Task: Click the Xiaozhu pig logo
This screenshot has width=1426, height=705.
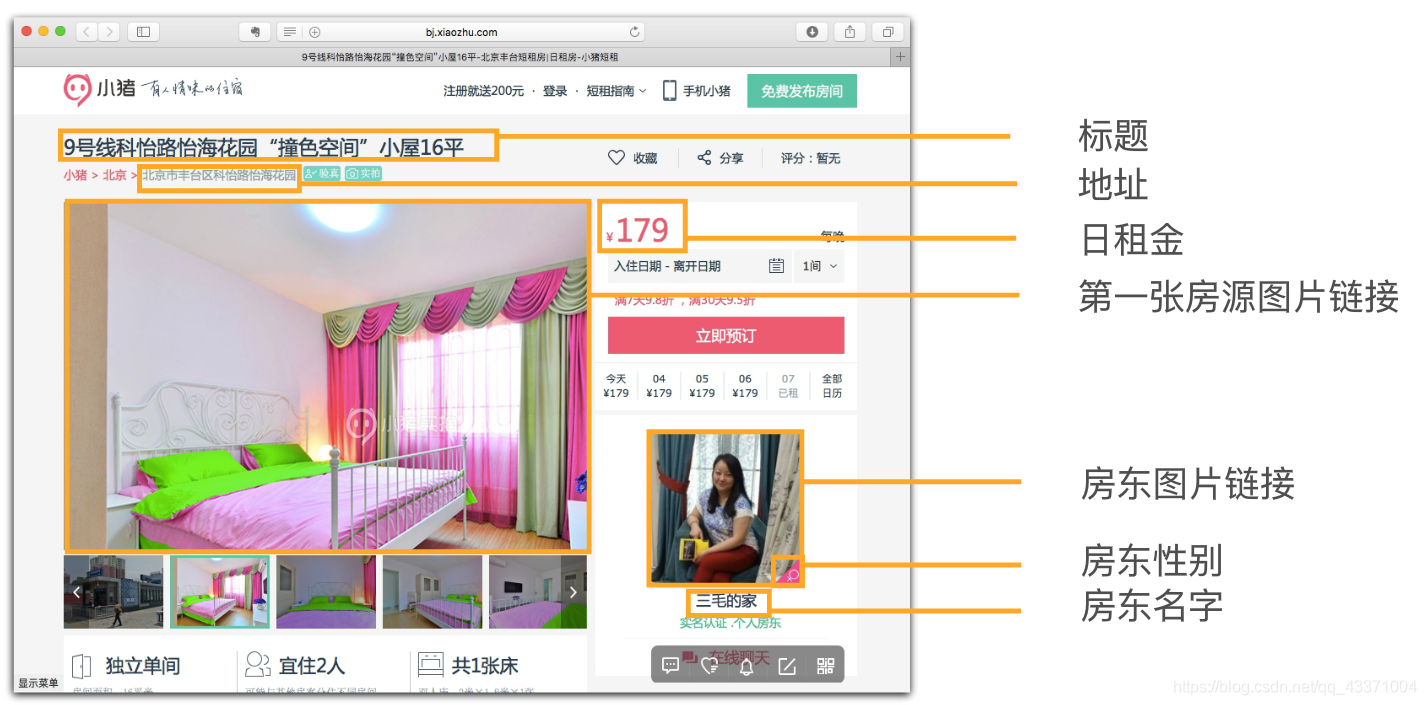Action: tap(78, 89)
